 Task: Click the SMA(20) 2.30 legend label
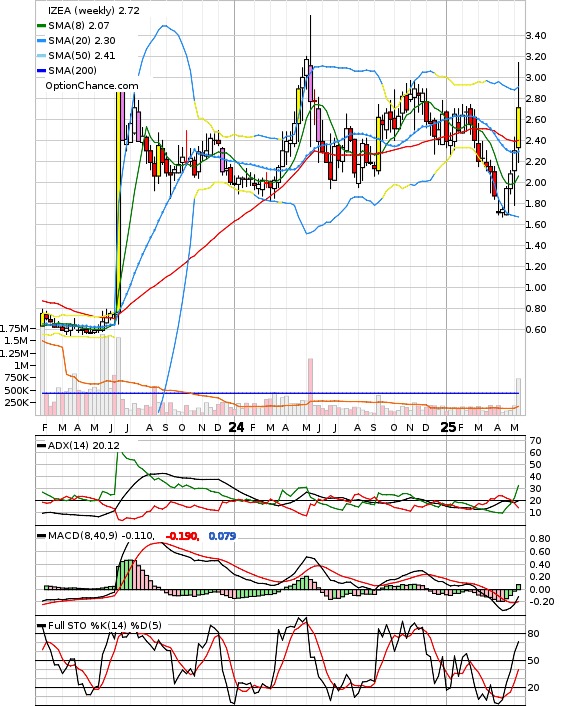(x=82, y=41)
